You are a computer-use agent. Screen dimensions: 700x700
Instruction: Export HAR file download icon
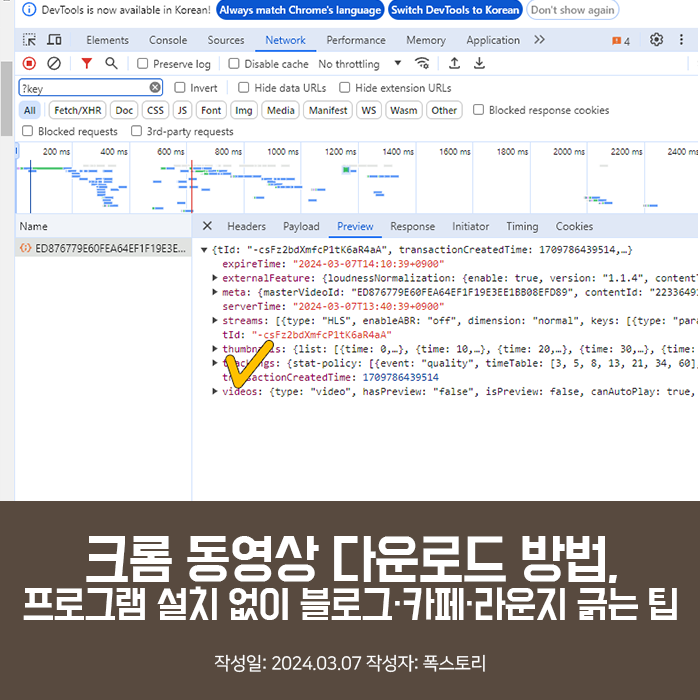479,64
